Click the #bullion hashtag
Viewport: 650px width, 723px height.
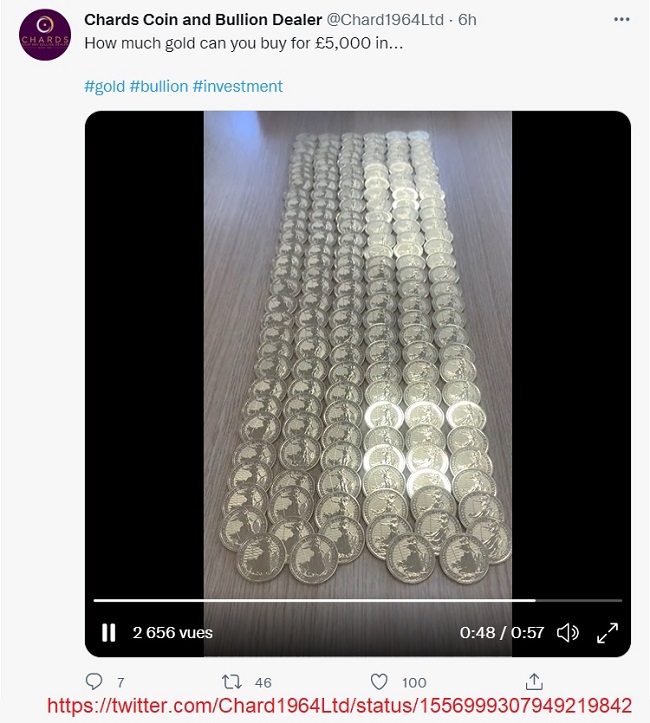click(159, 86)
